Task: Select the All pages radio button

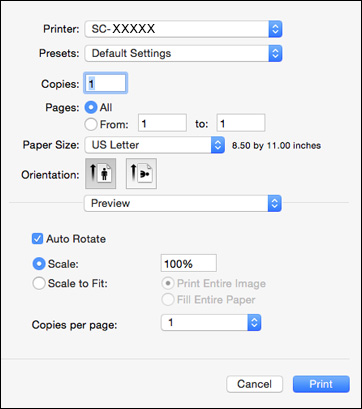Action: (91, 108)
